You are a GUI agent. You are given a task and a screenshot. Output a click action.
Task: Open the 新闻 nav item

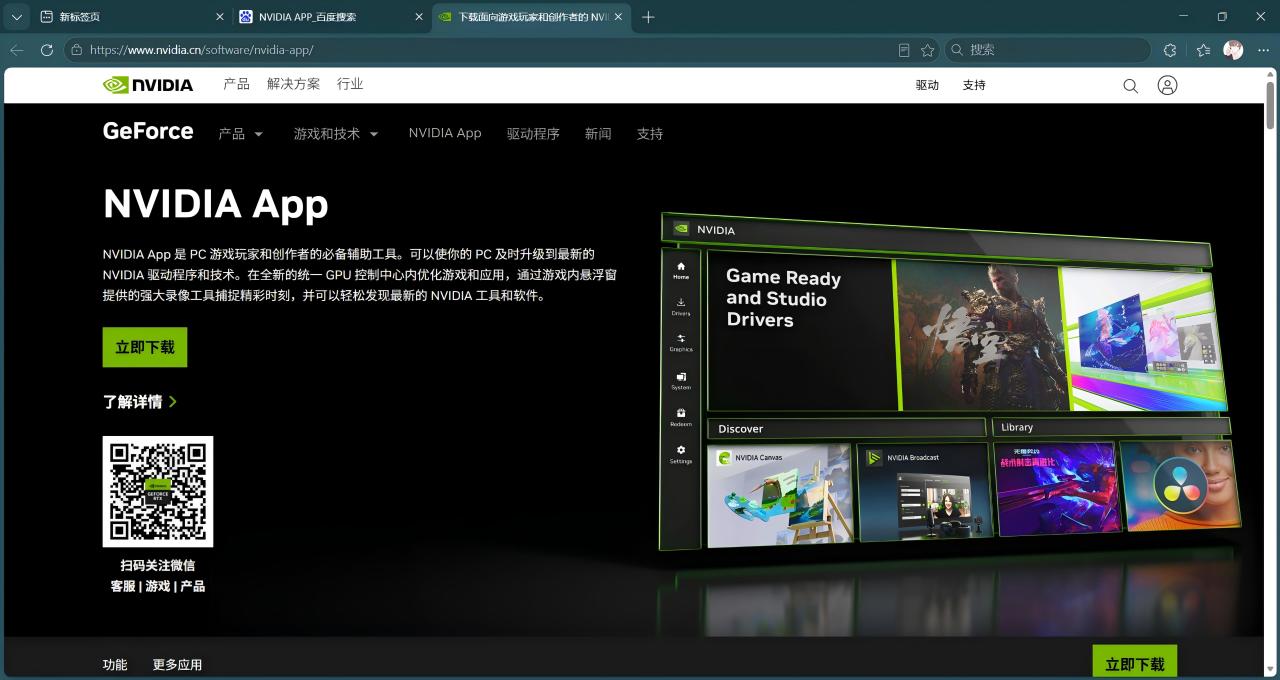(598, 134)
